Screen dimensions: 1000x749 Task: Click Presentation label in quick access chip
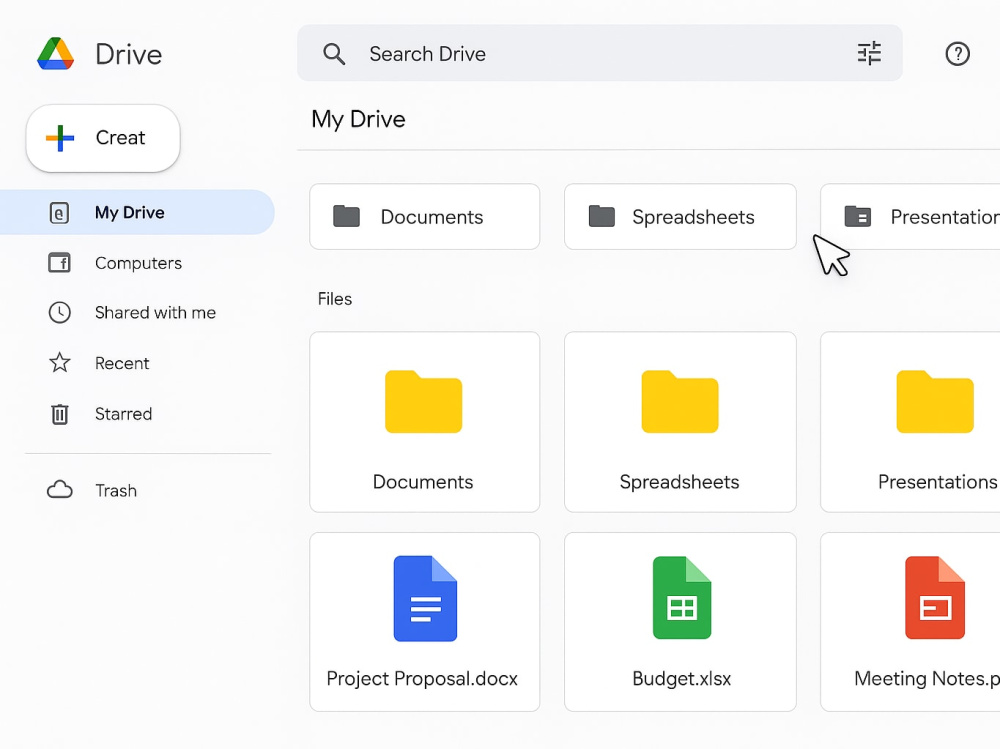click(945, 217)
